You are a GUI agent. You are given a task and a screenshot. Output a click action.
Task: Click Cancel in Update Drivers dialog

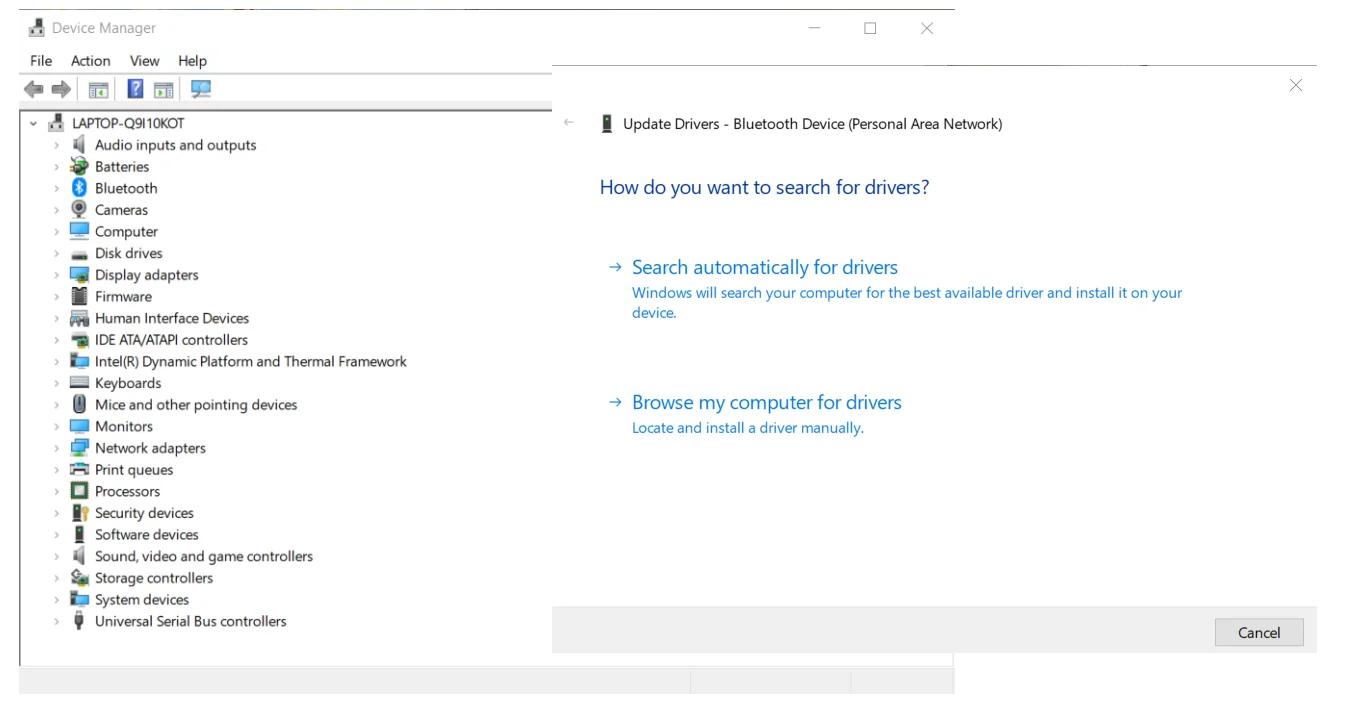1259,632
